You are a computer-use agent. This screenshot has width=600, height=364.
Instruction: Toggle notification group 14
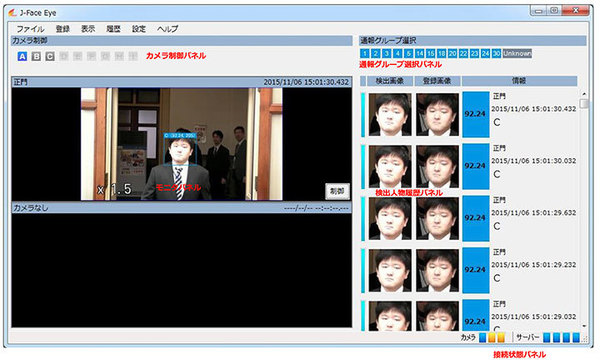[420, 54]
